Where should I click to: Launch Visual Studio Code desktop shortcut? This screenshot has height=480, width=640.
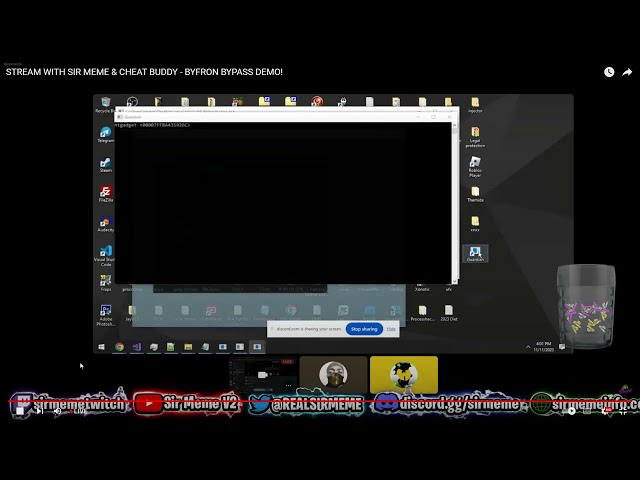click(x=105, y=256)
